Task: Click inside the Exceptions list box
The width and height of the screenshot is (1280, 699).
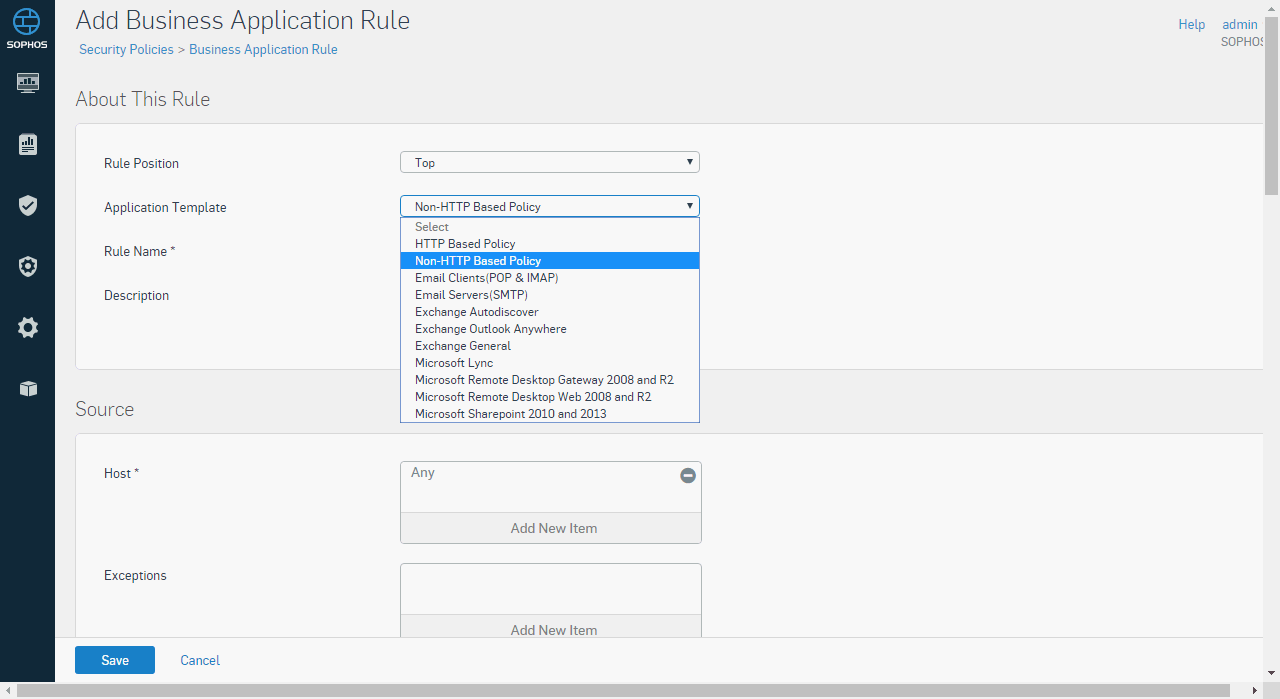Action: 551,589
